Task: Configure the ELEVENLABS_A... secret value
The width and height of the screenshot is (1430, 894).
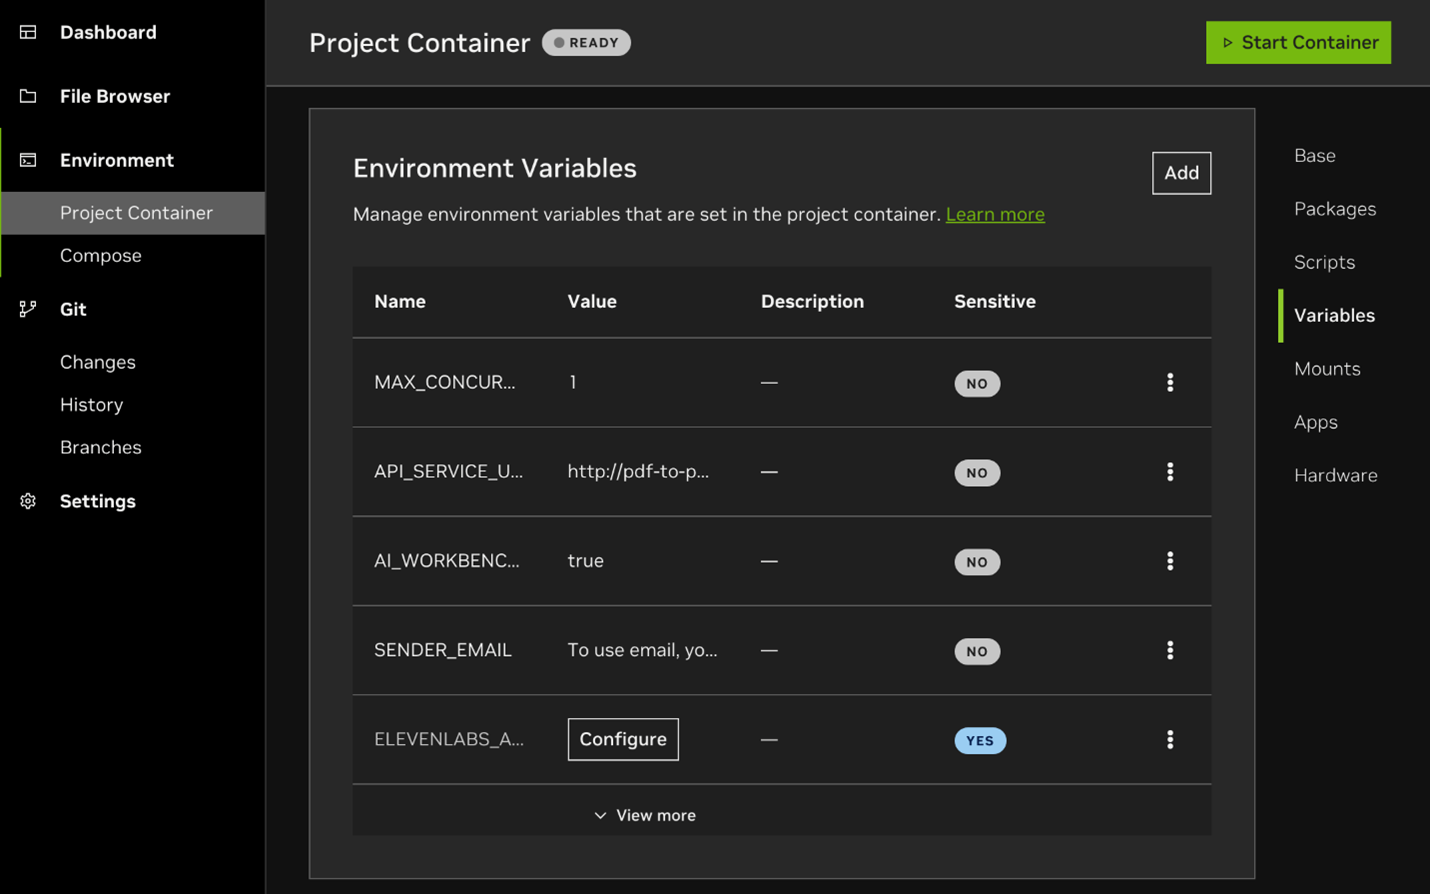Action: pyautogui.click(x=623, y=739)
